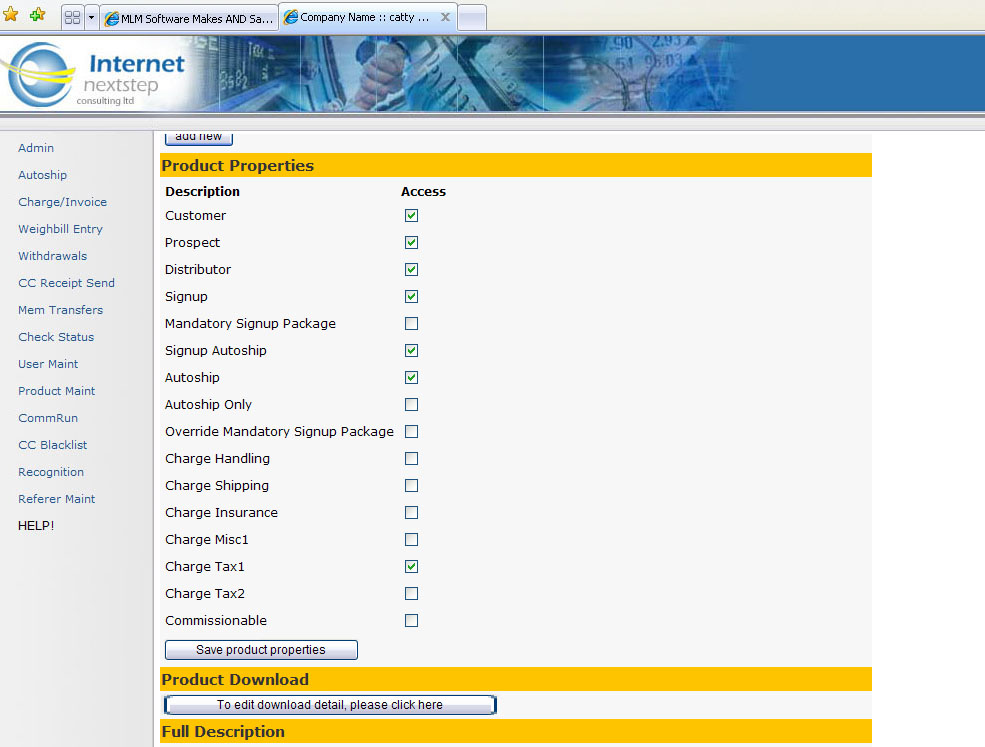Disable the Charge Tax1 checkbox
The height and width of the screenshot is (747, 985).
point(411,566)
